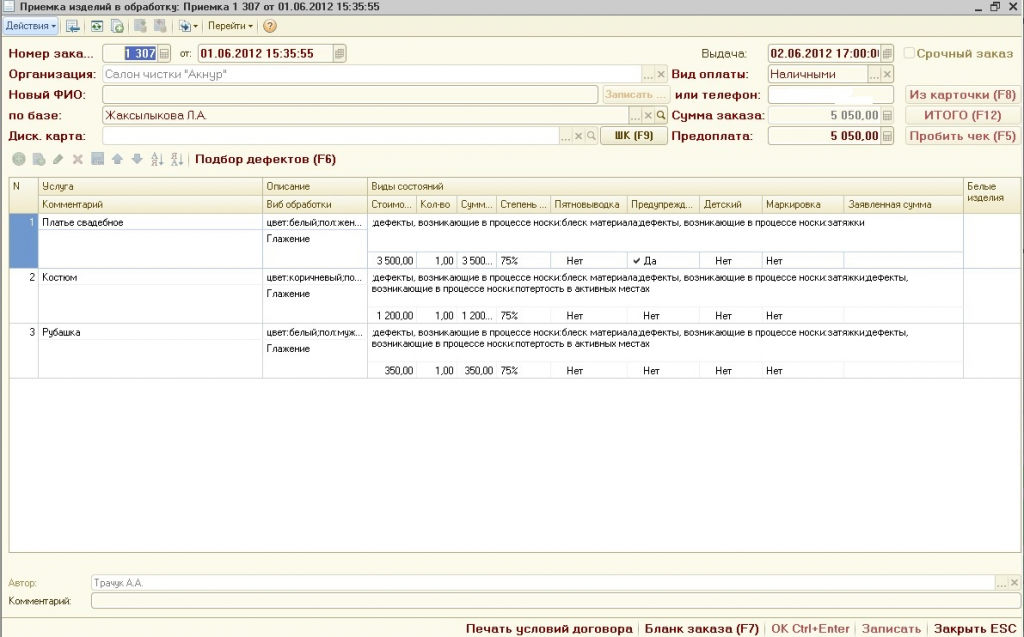The width and height of the screenshot is (1024, 637).
Task: Toggle the checked Да warning cell for Платье свадебное
Action: 663,261
